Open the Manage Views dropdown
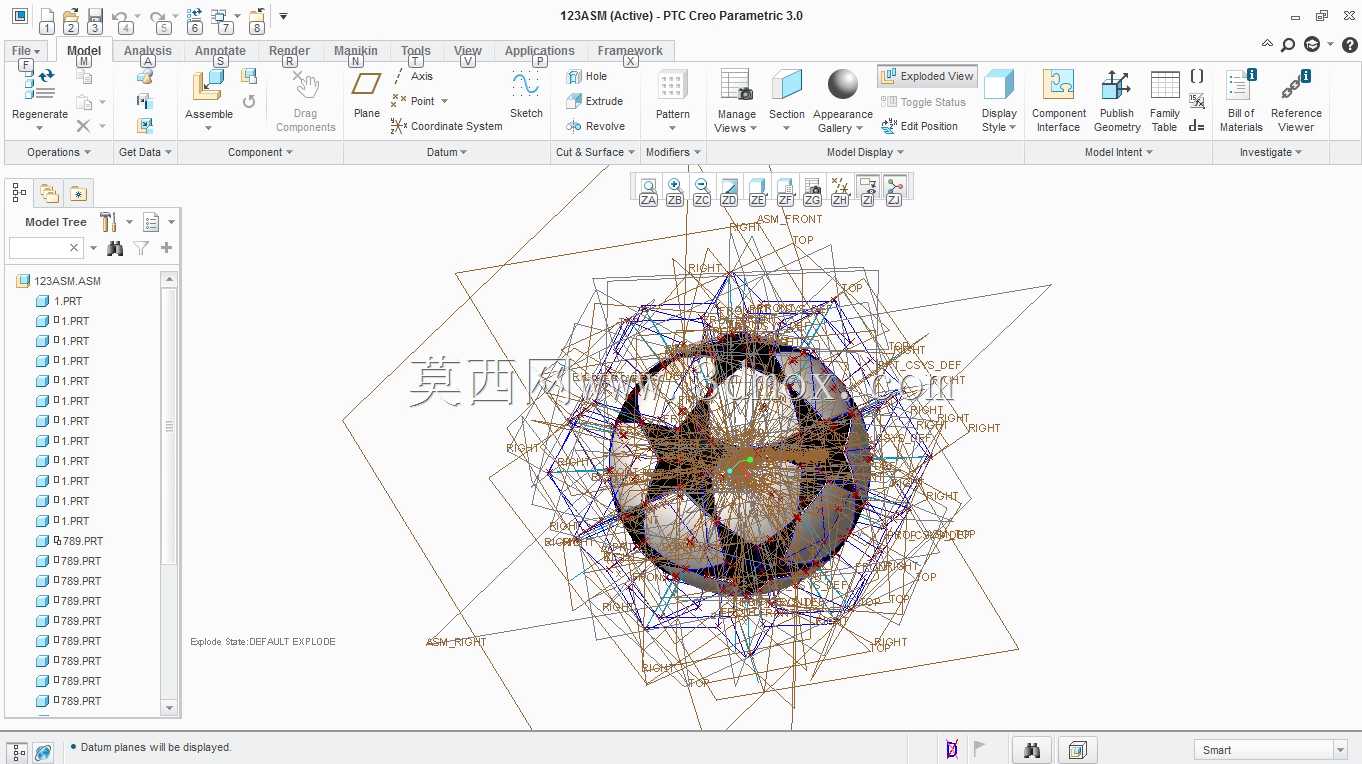 736,121
